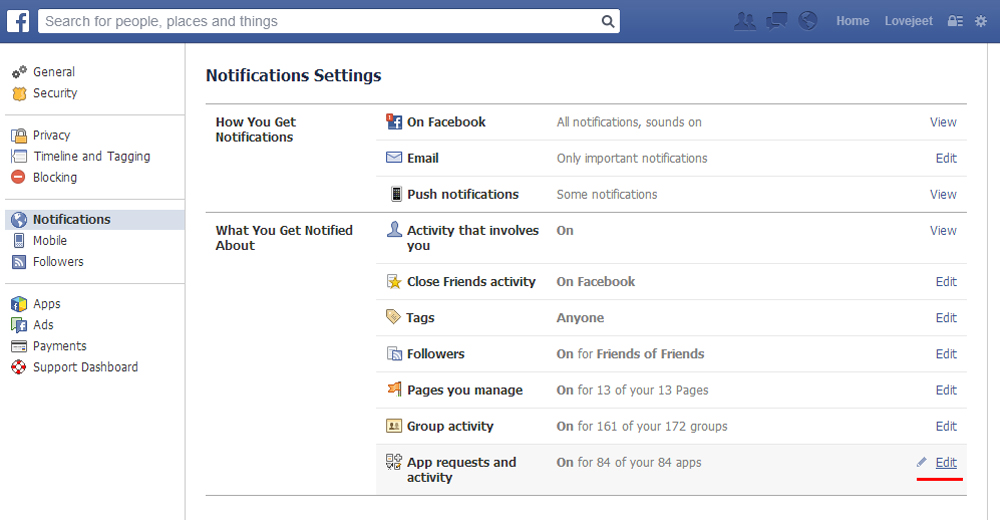Open Mobile settings section

pos(50,241)
